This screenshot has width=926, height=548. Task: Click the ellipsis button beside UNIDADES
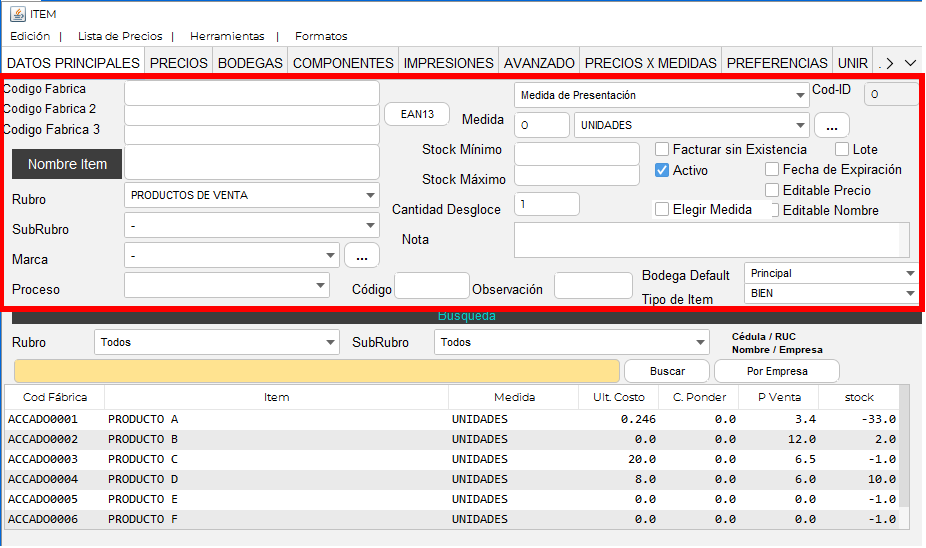pos(831,126)
